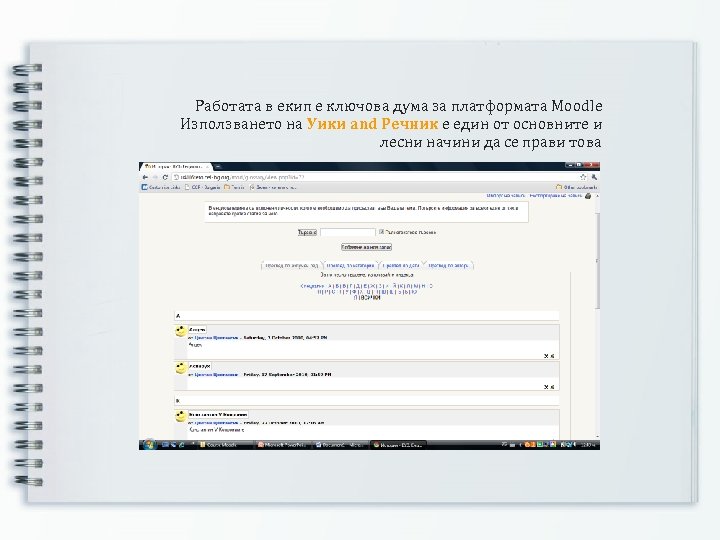The height and width of the screenshot is (540, 720).
Task: Switch to the Document Word taskbar item
Action: point(340,444)
